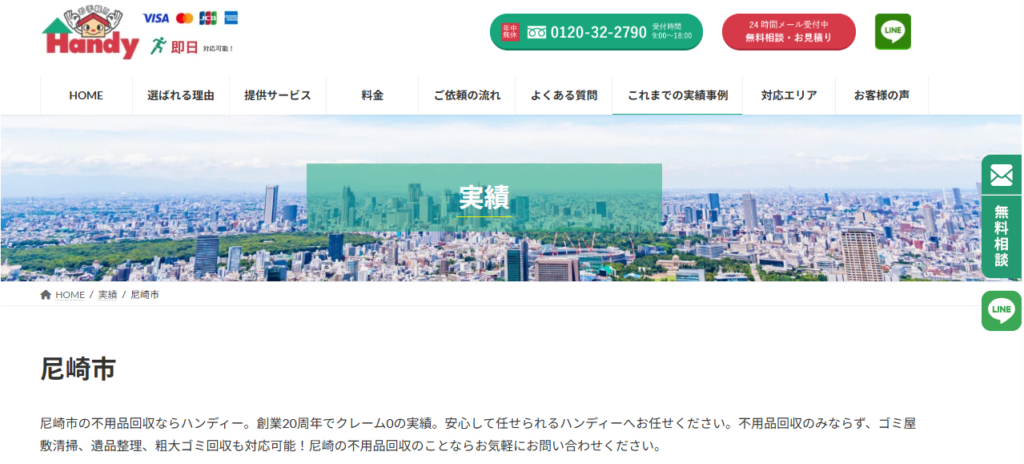Click the home icon in breadcrumb
The height and width of the screenshot is (464, 1024).
pos(46,295)
